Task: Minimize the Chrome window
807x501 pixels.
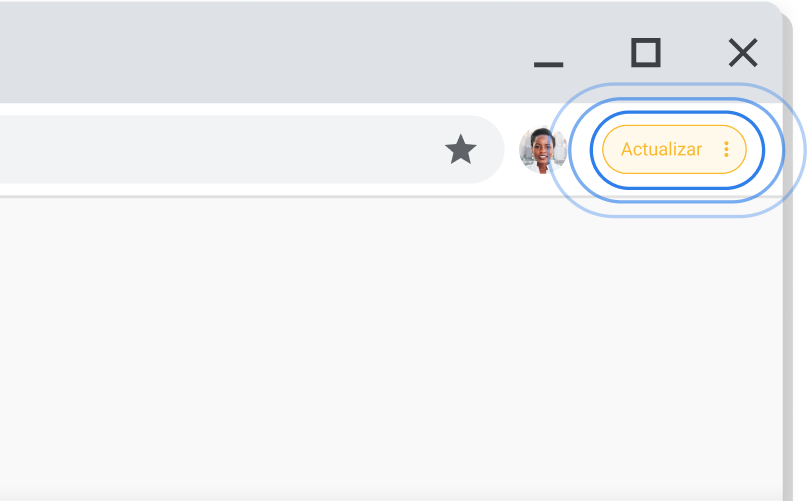Action: (548, 62)
